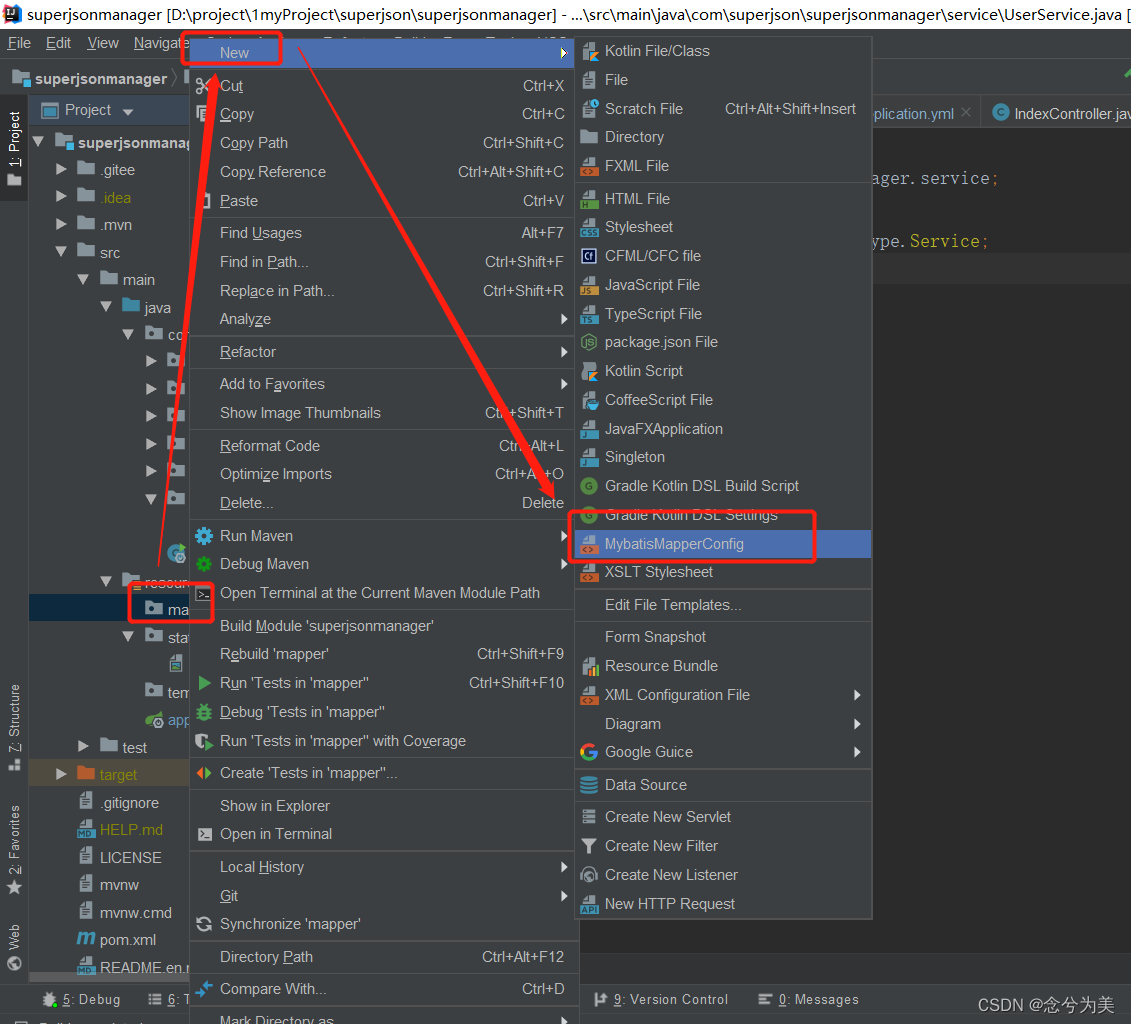1131x1024 pixels.
Task: Click the Run Maven gear icon
Action: point(204,536)
